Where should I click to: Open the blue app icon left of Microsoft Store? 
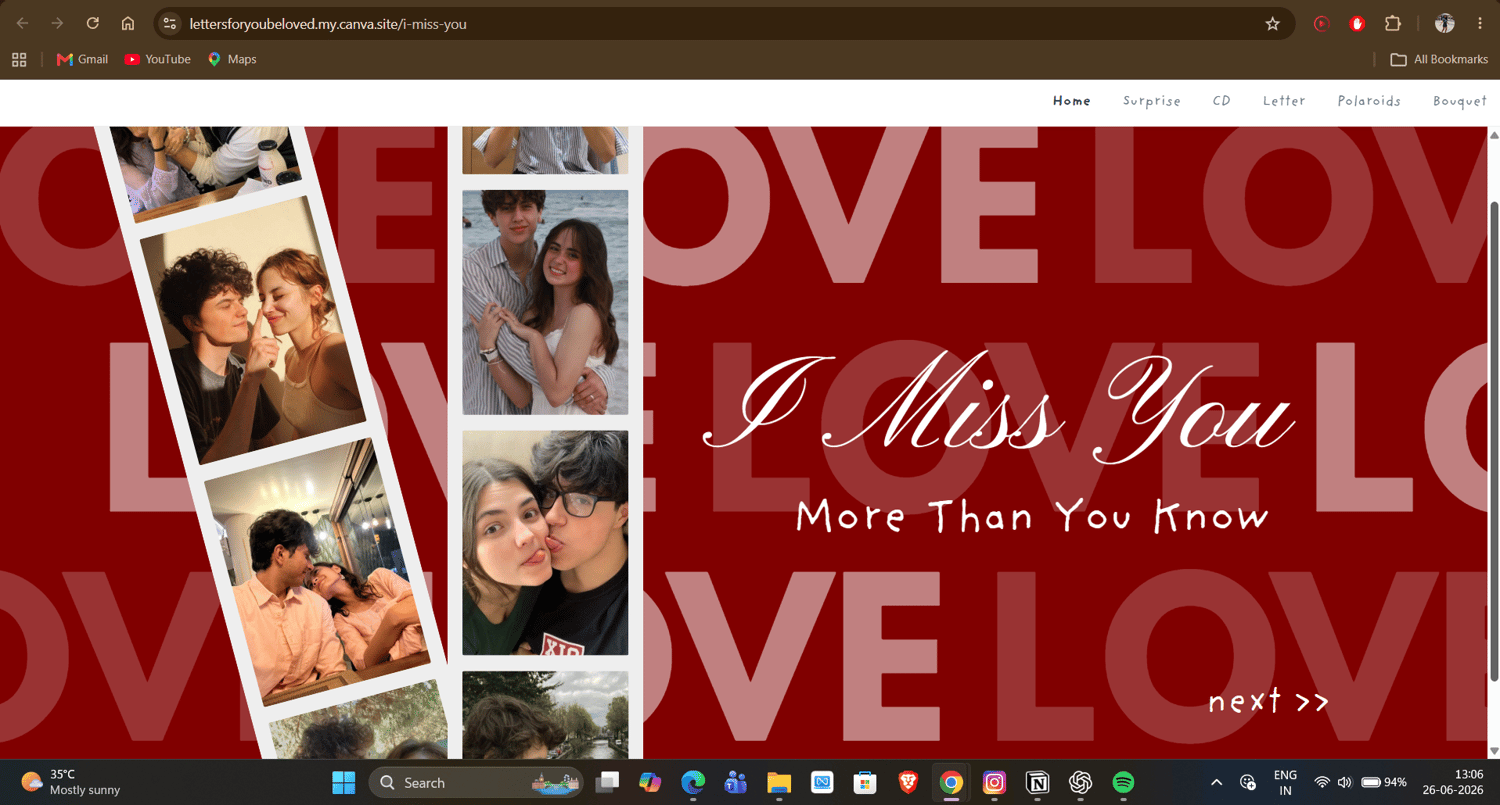(x=822, y=783)
